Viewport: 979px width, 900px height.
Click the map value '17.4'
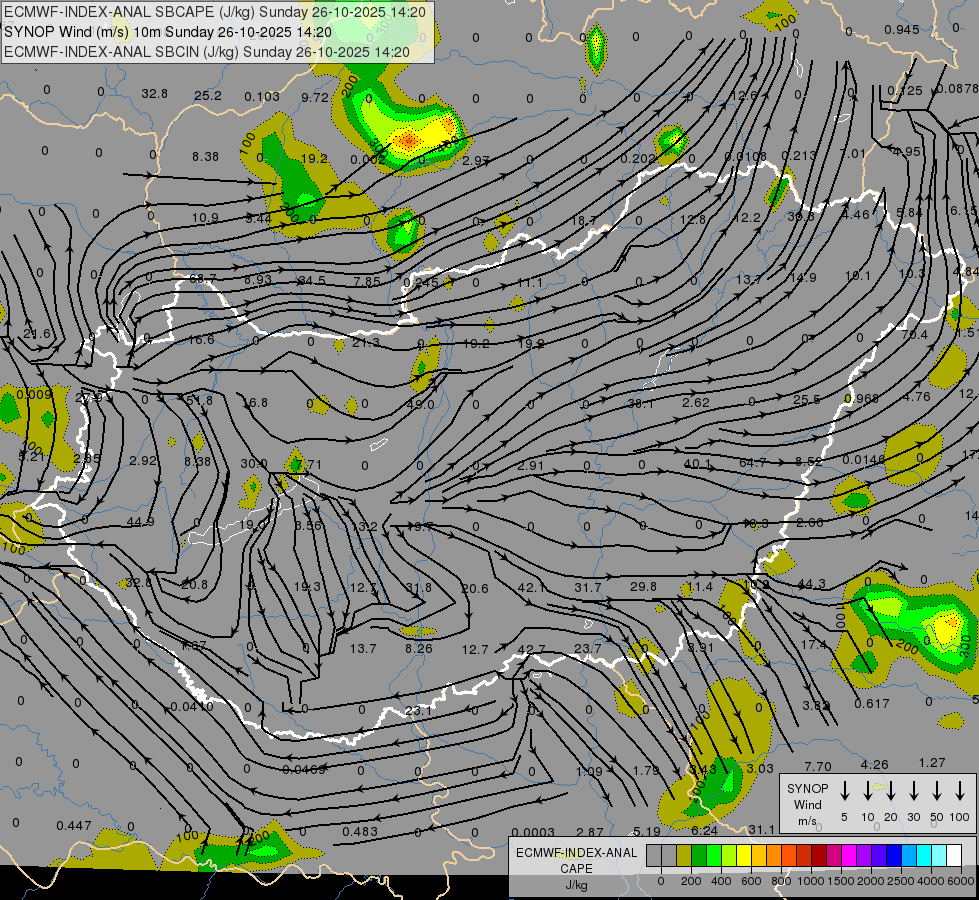[x=813, y=644]
